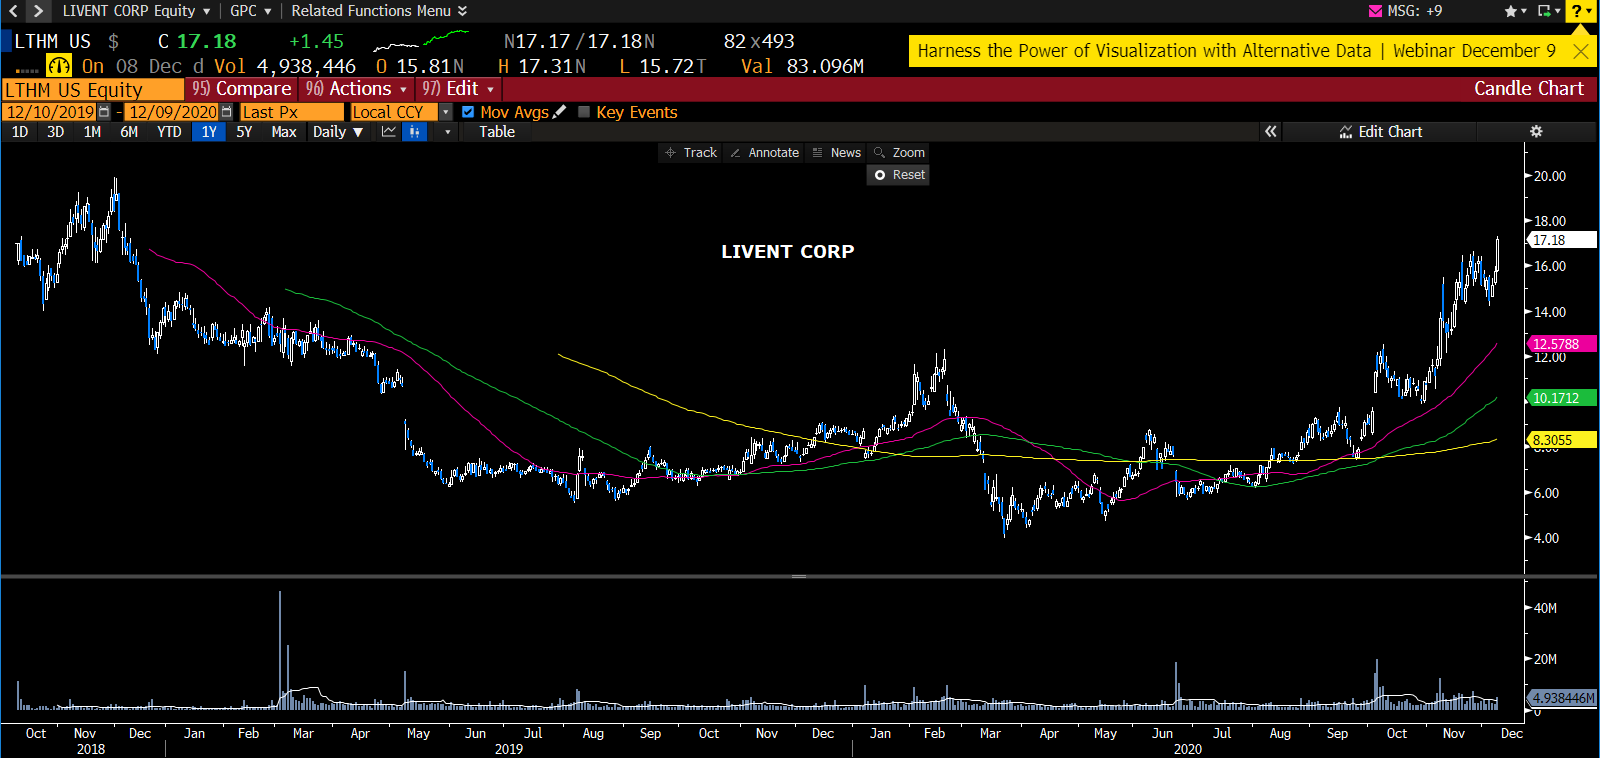
Task: Click the Last Px field
Action: tap(291, 112)
